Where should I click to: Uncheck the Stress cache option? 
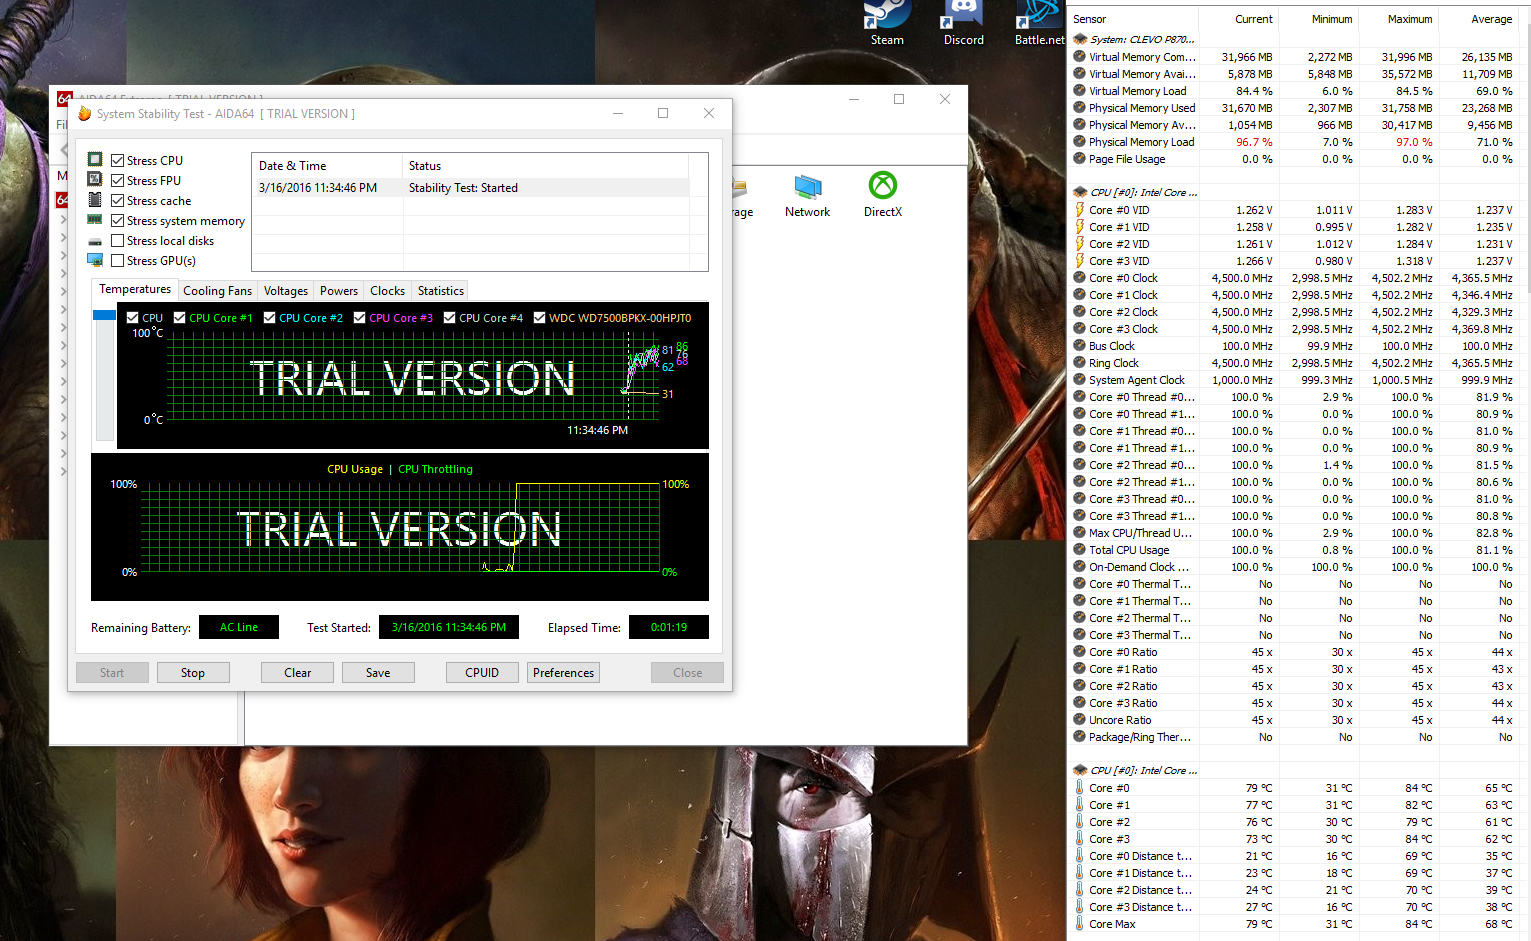point(118,200)
